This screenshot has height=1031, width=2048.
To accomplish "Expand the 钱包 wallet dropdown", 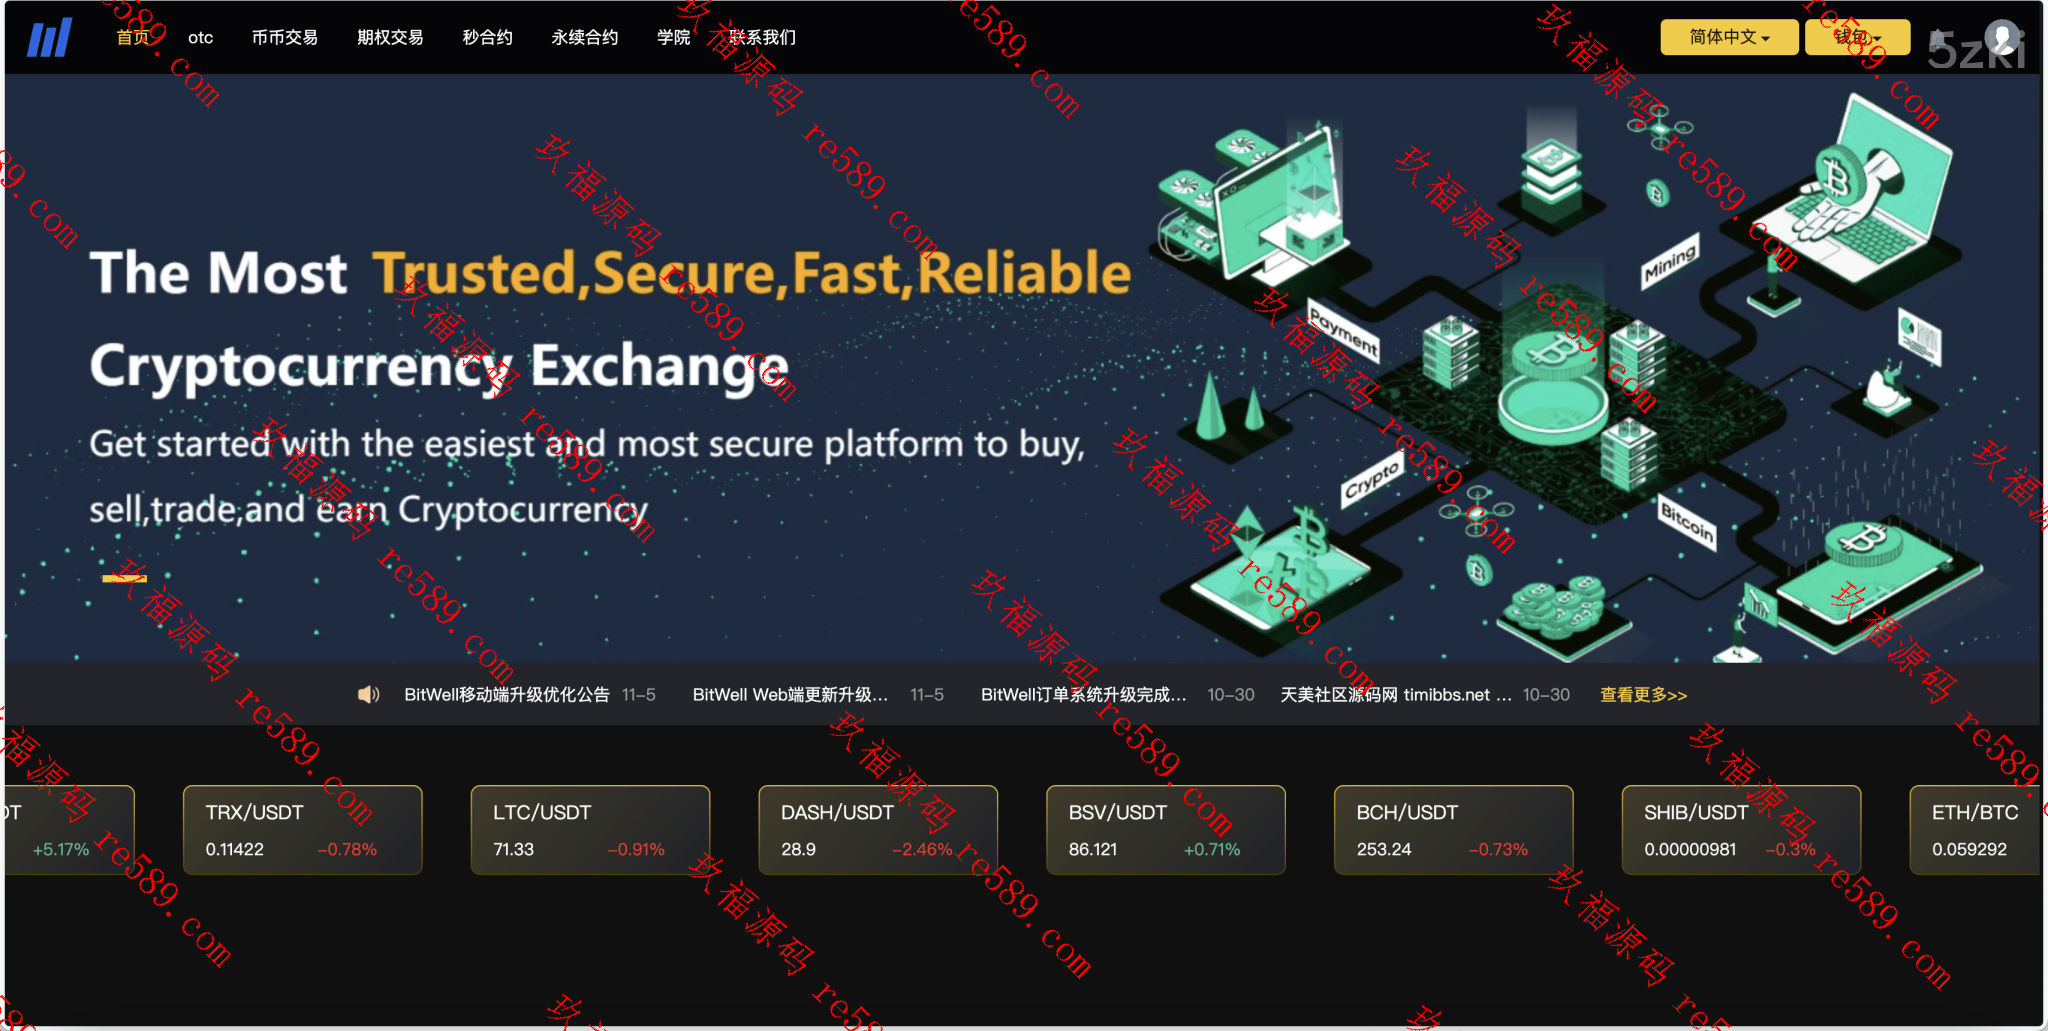I will tap(1857, 37).
